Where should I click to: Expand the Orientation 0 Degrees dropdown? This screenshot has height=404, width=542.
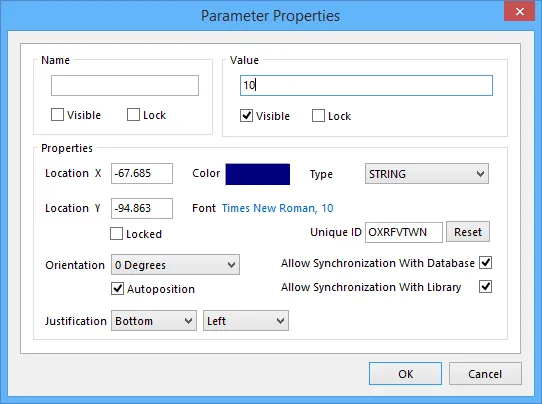pyautogui.click(x=175, y=265)
